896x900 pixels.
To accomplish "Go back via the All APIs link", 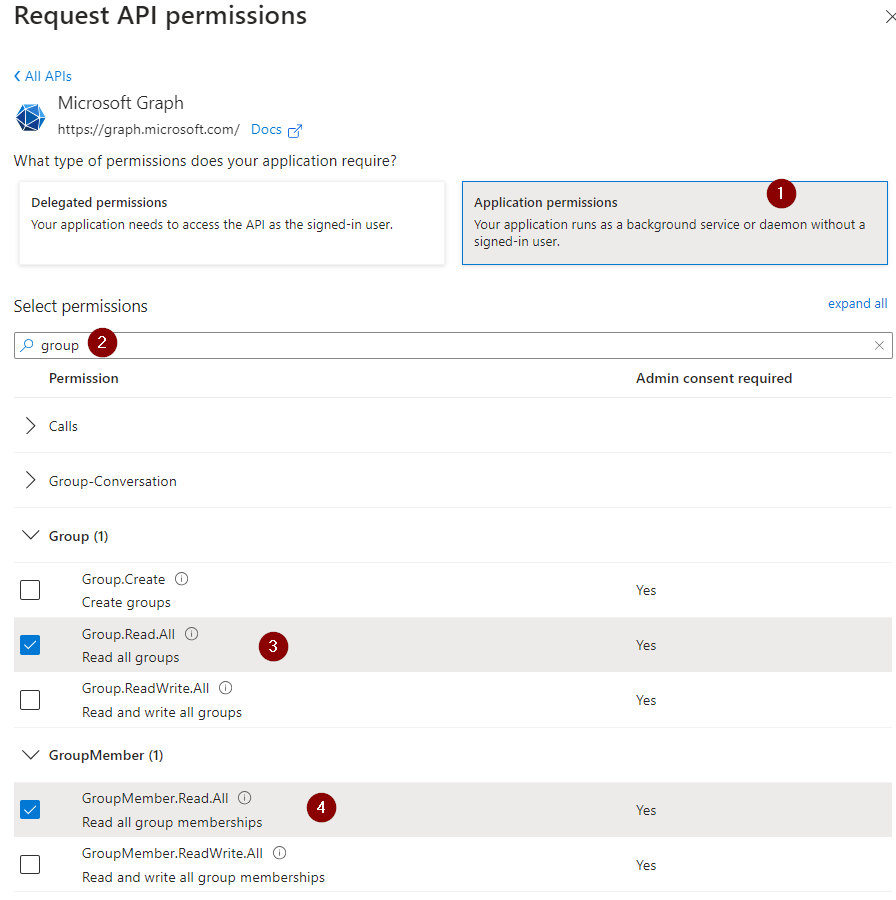I will pos(43,76).
